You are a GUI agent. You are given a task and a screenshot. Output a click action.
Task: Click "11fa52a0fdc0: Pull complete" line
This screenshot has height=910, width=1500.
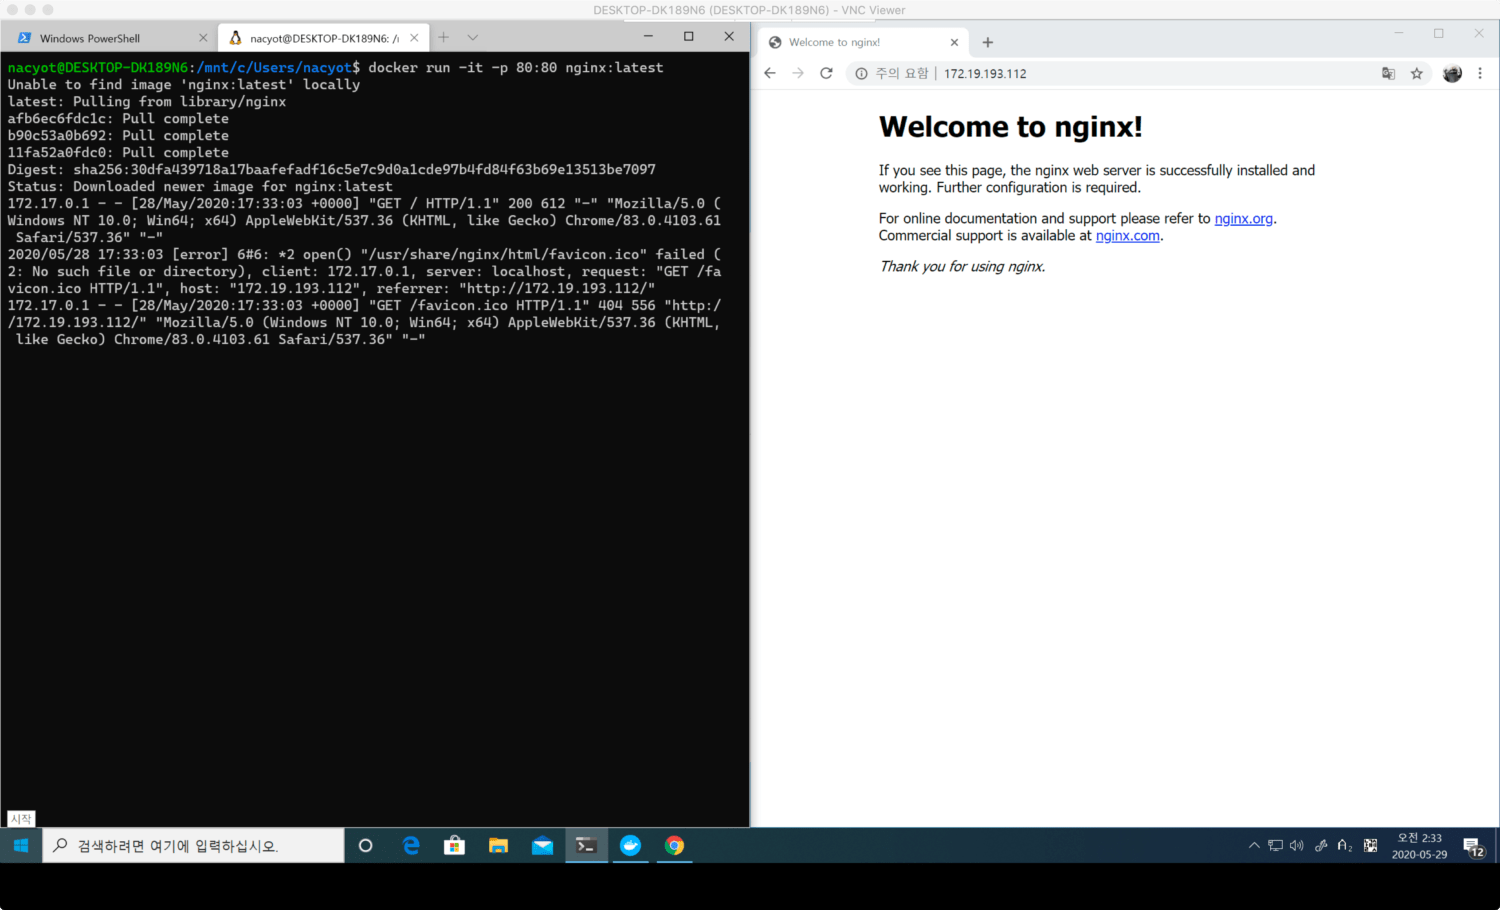tap(118, 153)
